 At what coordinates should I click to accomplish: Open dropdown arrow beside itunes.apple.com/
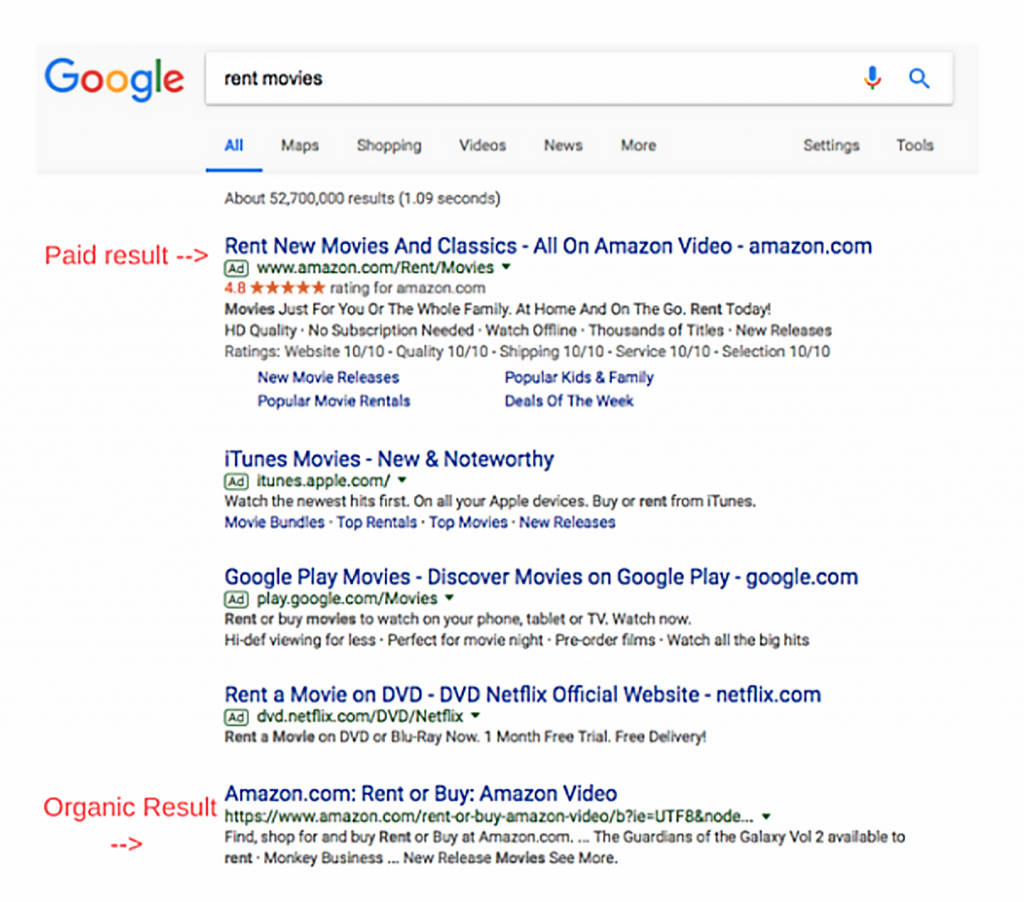tap(402, 480)
